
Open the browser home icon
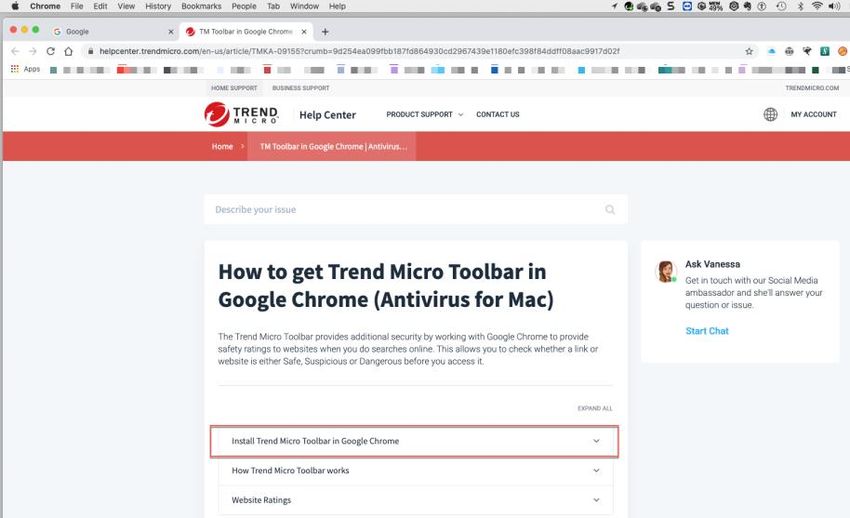[x=68, y=51]
